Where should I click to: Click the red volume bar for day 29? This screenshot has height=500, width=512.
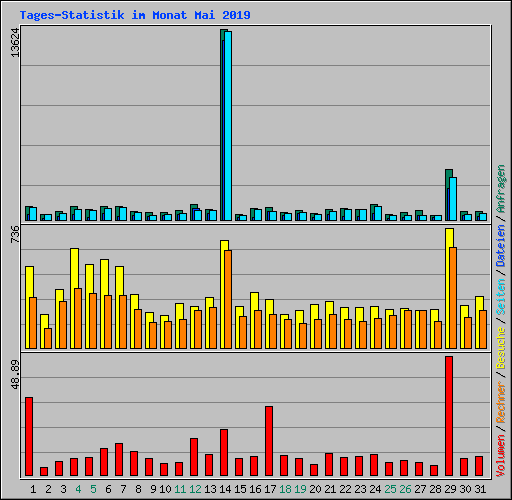449,416
